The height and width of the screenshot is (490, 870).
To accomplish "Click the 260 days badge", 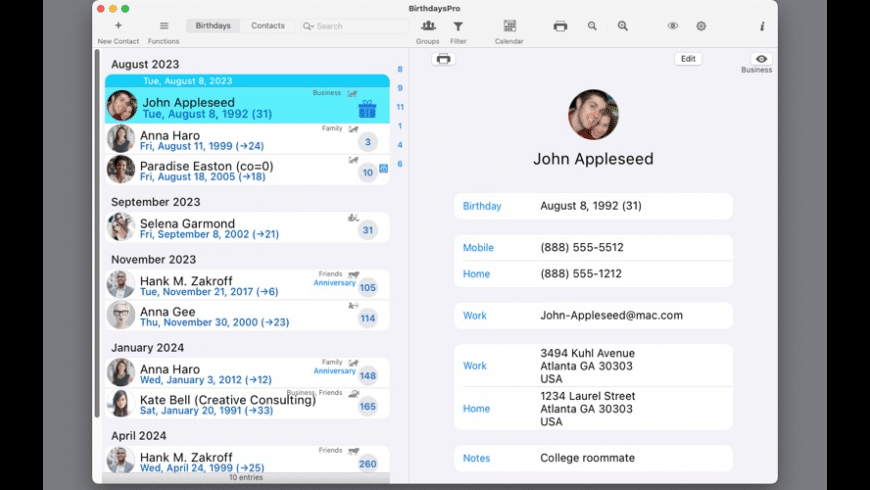I will [367, 464].
